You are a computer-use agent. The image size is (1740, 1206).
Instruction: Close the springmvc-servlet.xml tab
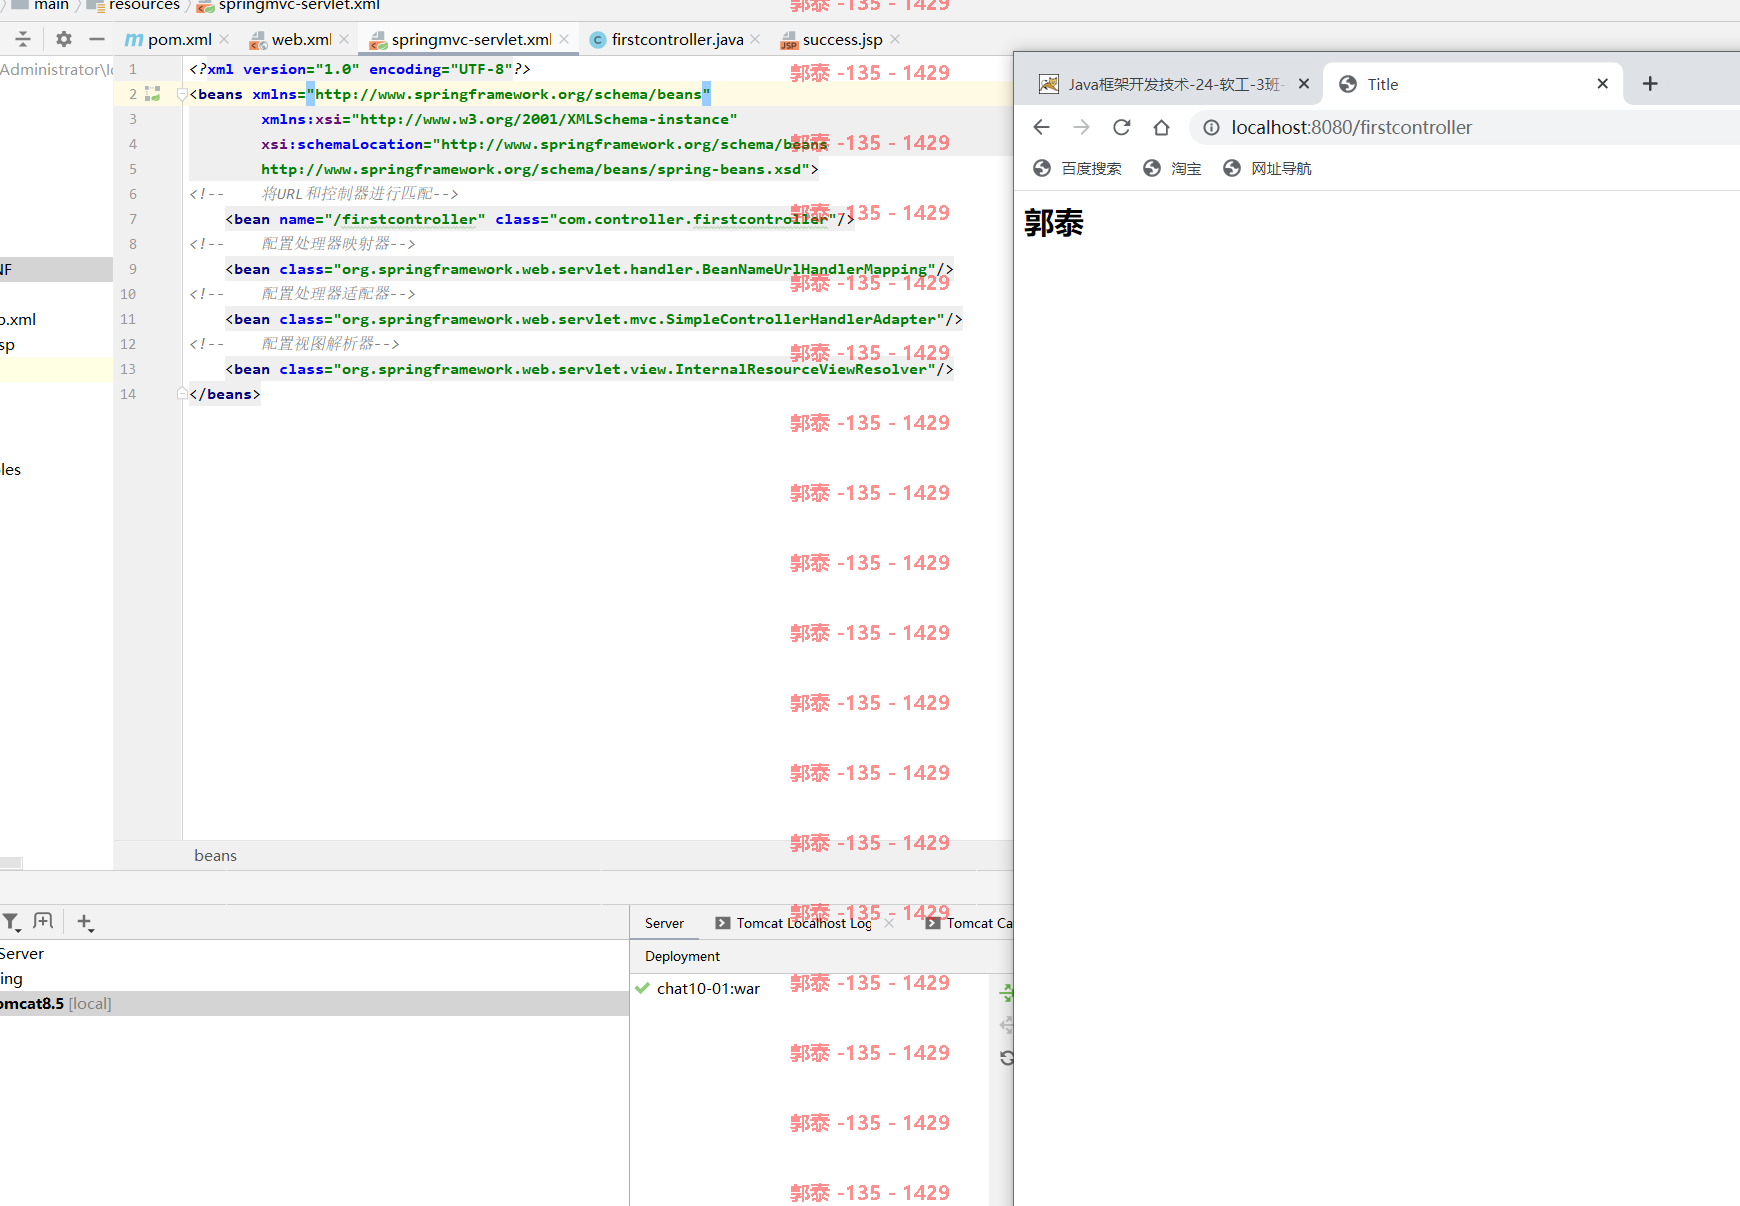point(564,39)
